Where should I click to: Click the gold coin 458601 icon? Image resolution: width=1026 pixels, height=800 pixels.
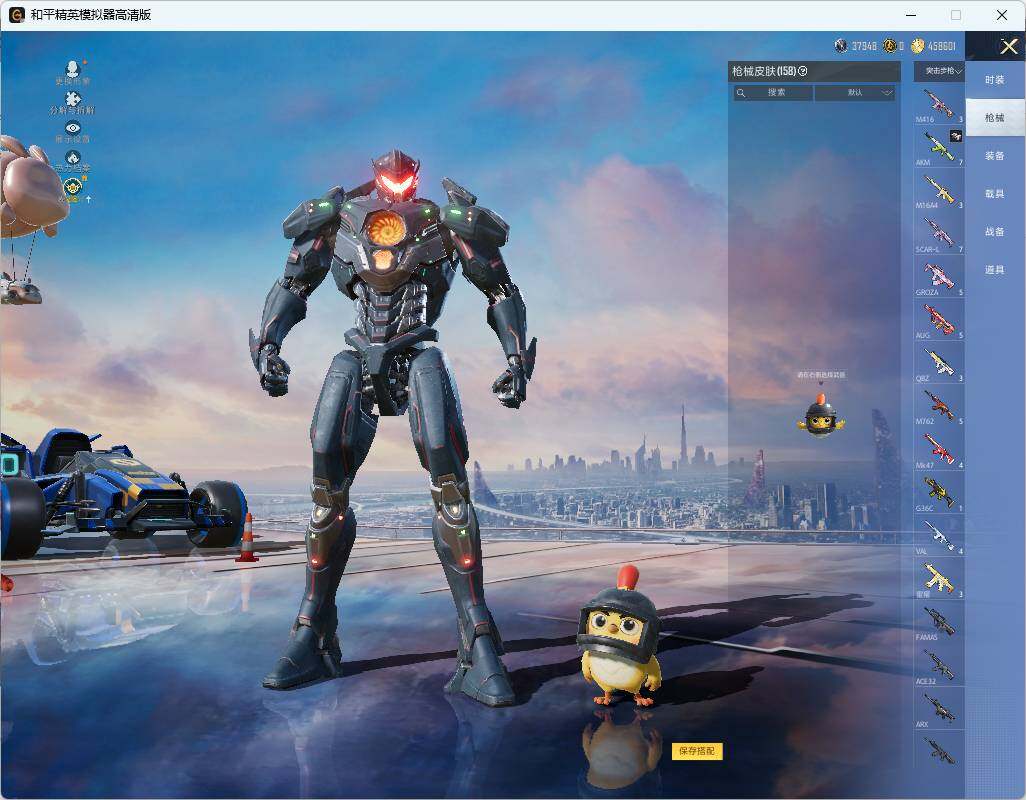[918, 46]
